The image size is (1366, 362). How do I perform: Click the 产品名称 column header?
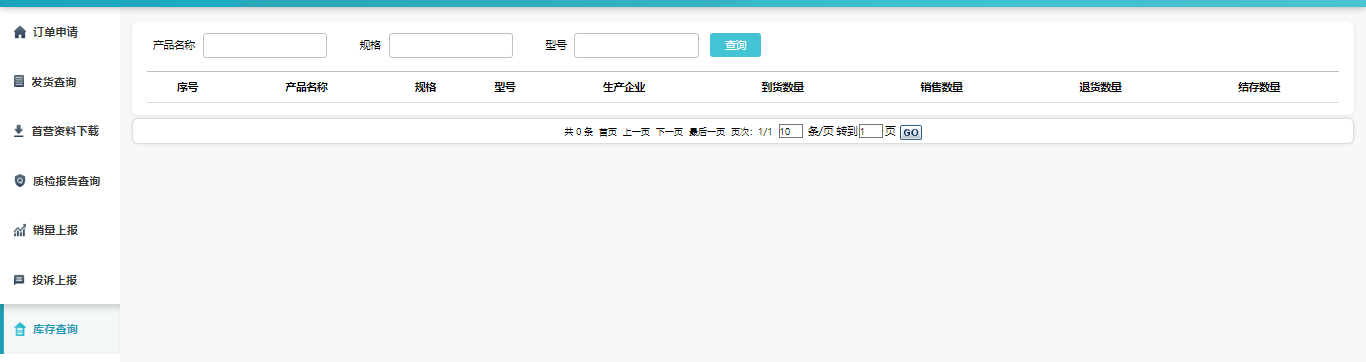click(306, 87)
